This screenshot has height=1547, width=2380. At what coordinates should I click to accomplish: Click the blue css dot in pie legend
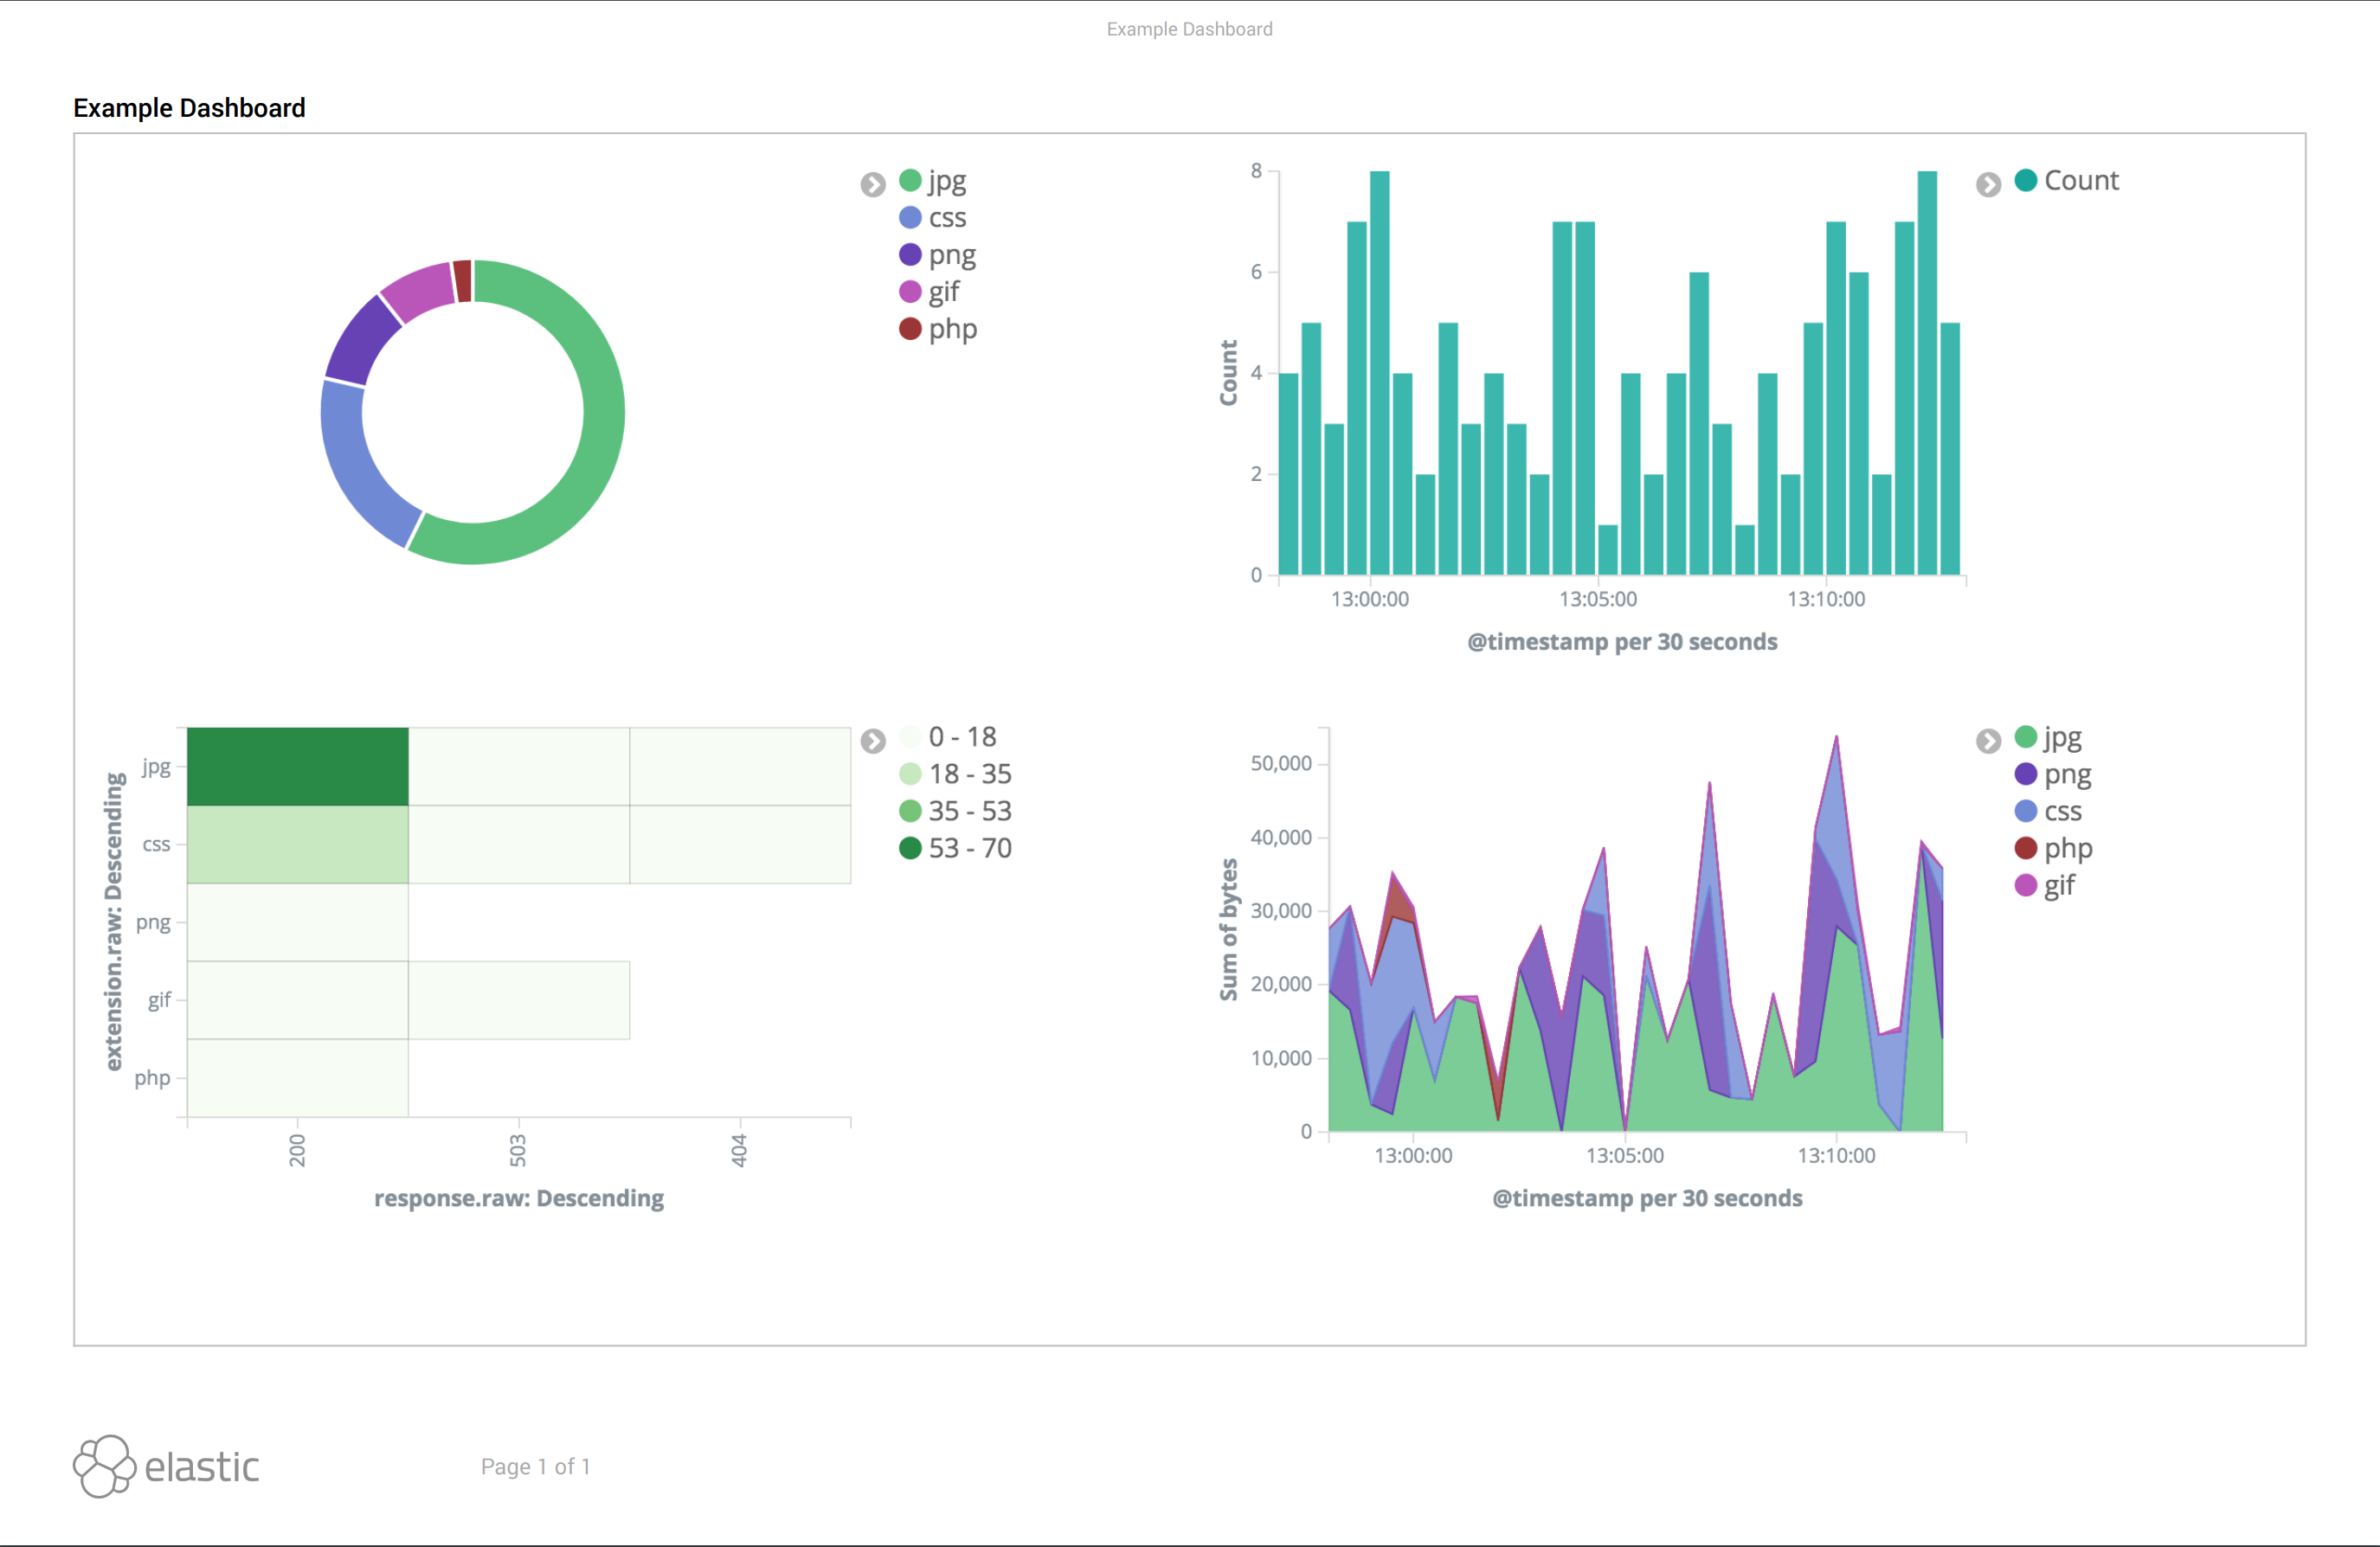point(910,217)
